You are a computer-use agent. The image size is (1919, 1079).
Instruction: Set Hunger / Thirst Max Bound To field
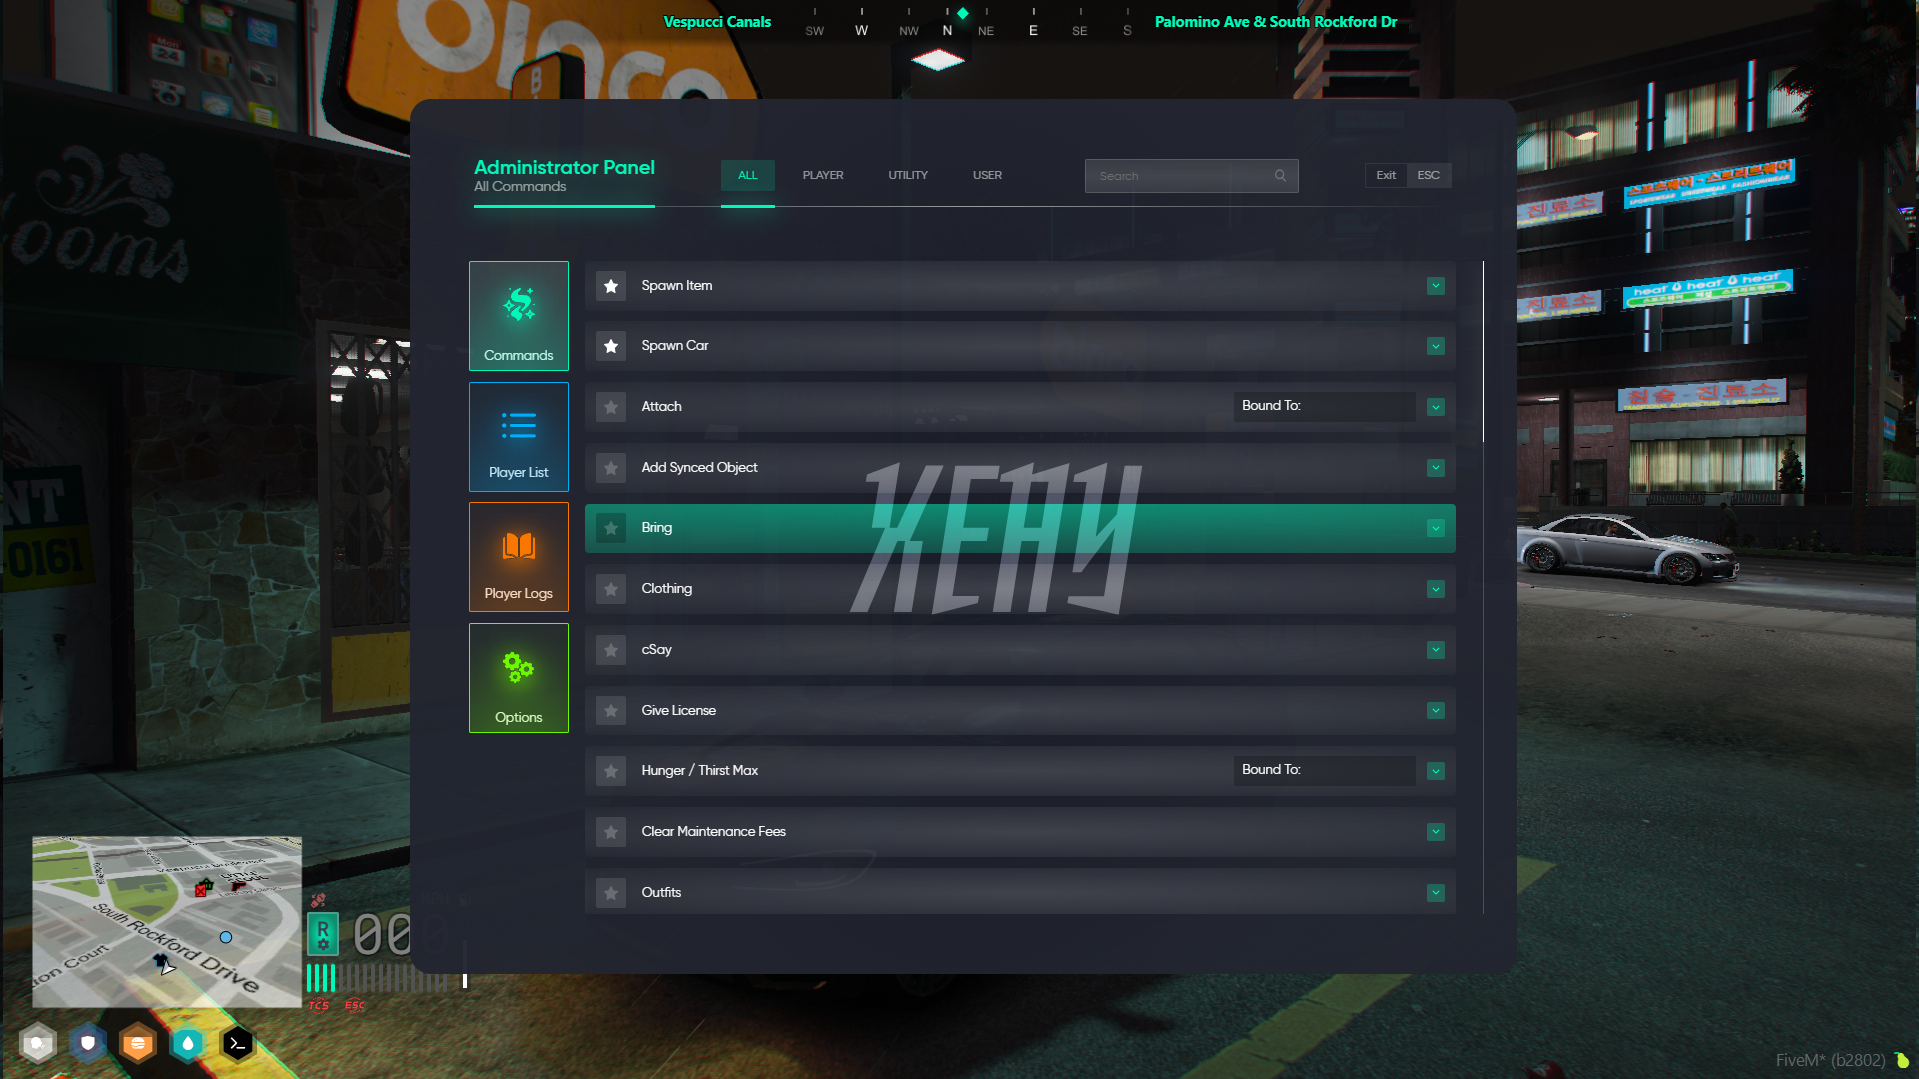pyautogui.click(x=1324, y=770)
